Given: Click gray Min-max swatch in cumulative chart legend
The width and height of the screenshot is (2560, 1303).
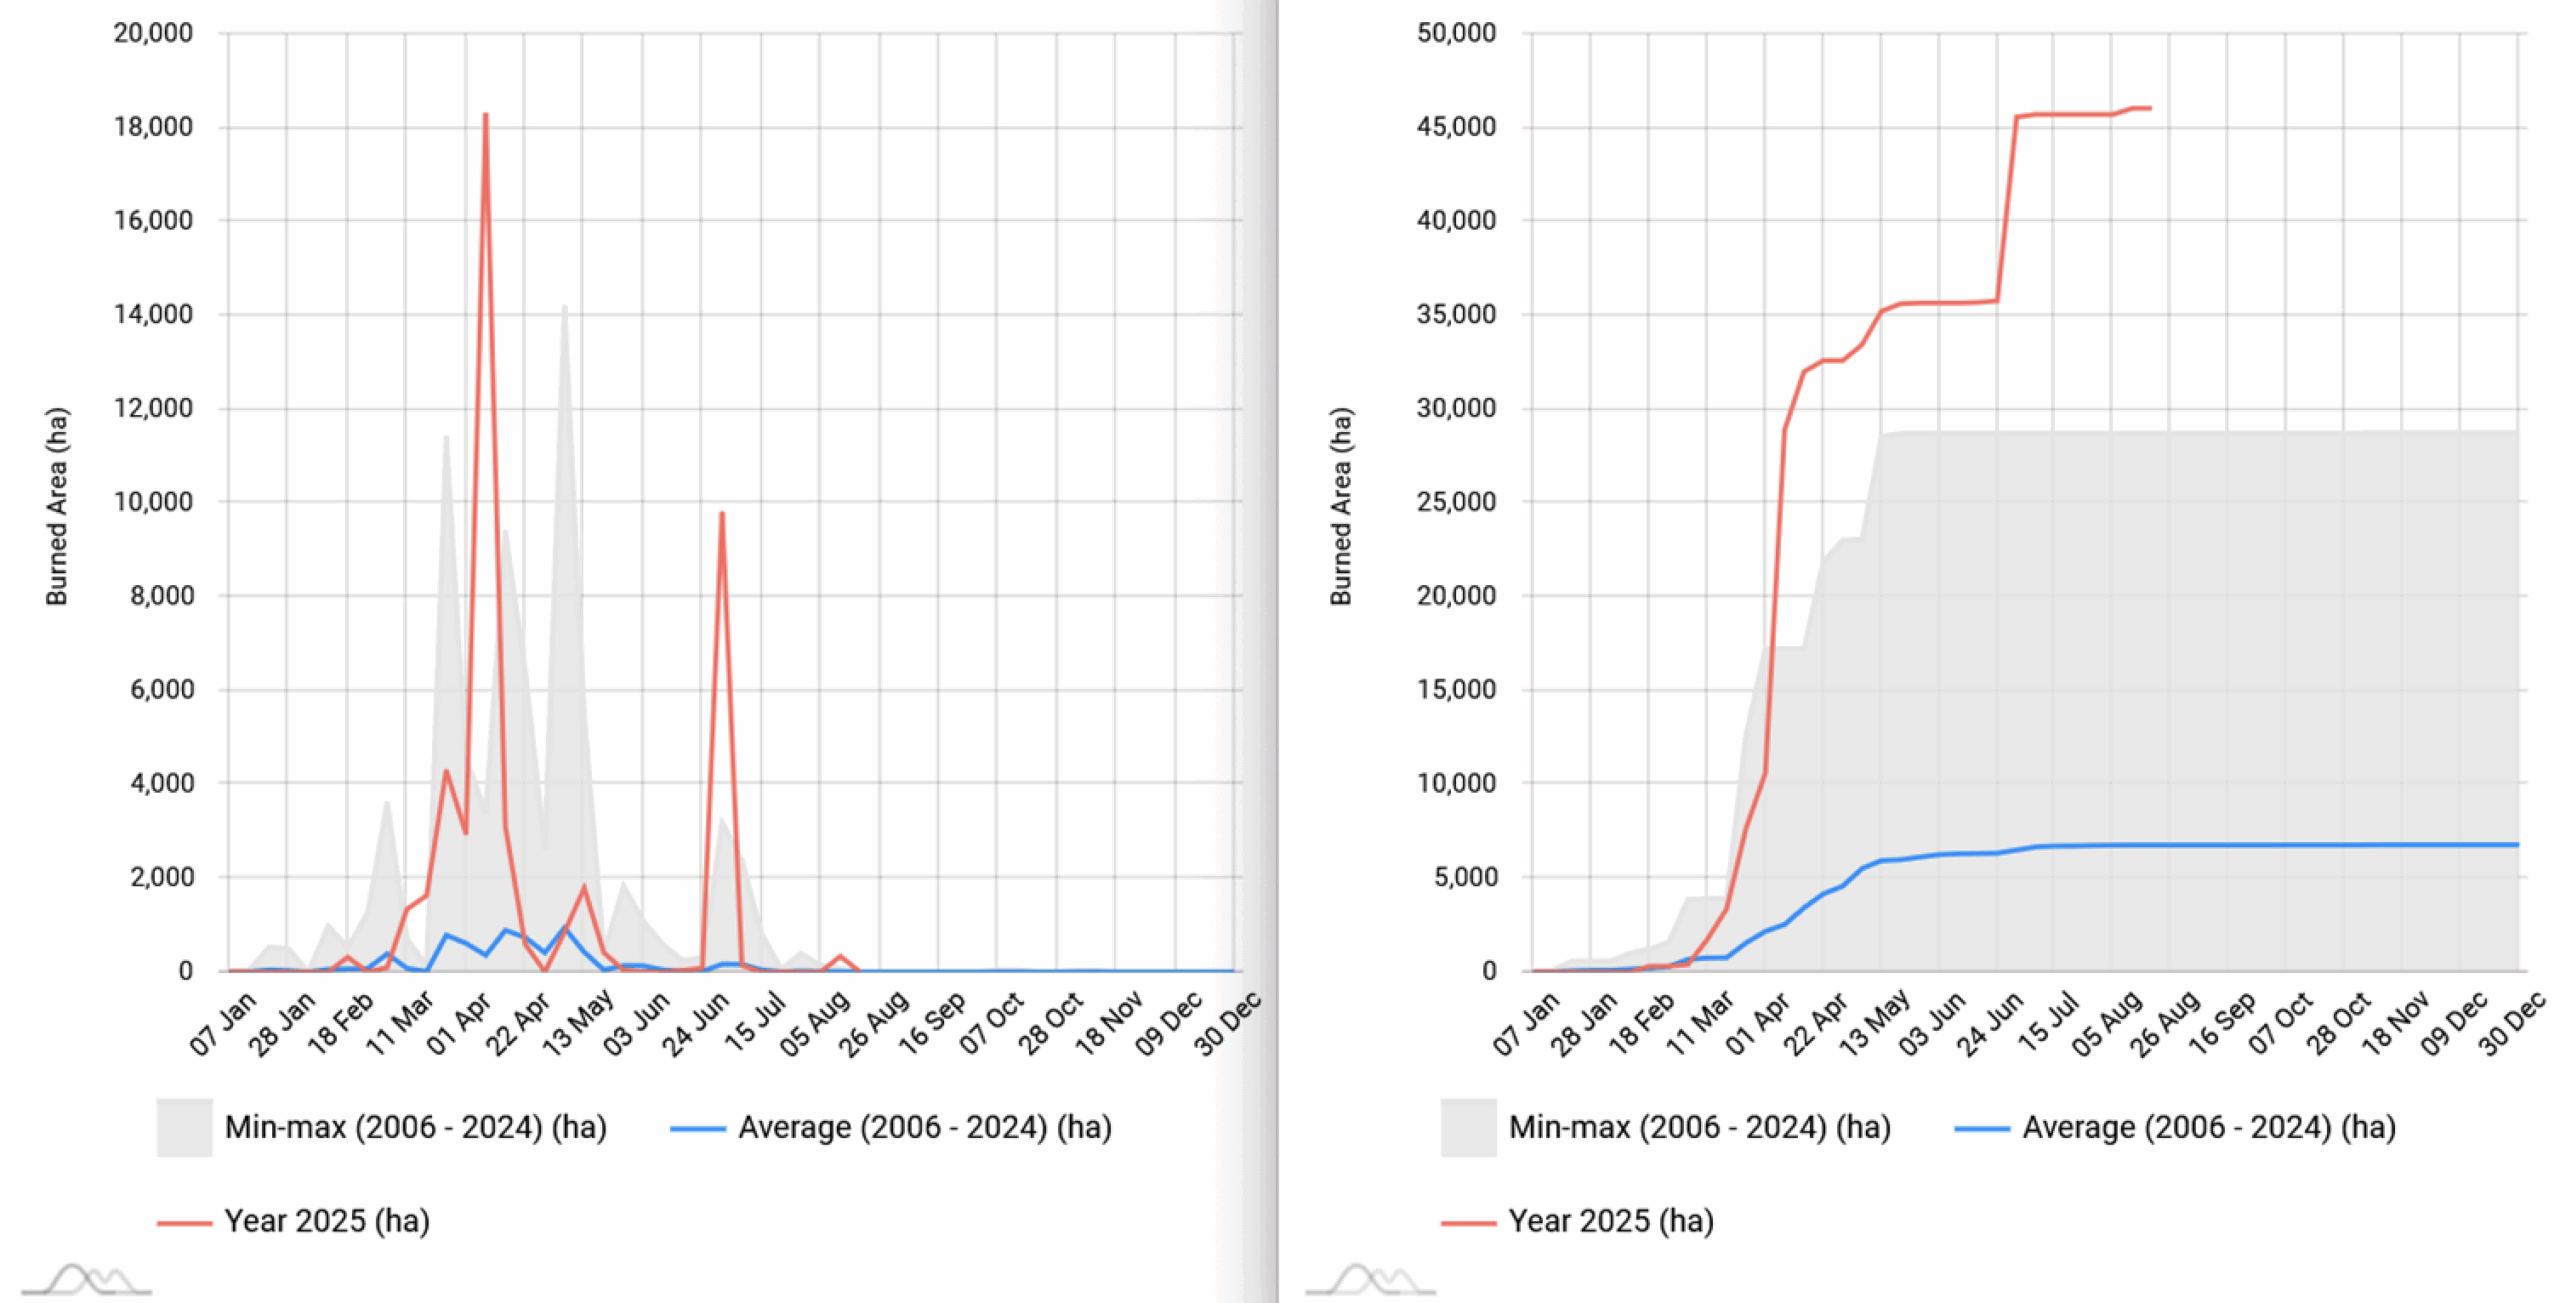Looking at the screenshot, I should (1467, 1127).
